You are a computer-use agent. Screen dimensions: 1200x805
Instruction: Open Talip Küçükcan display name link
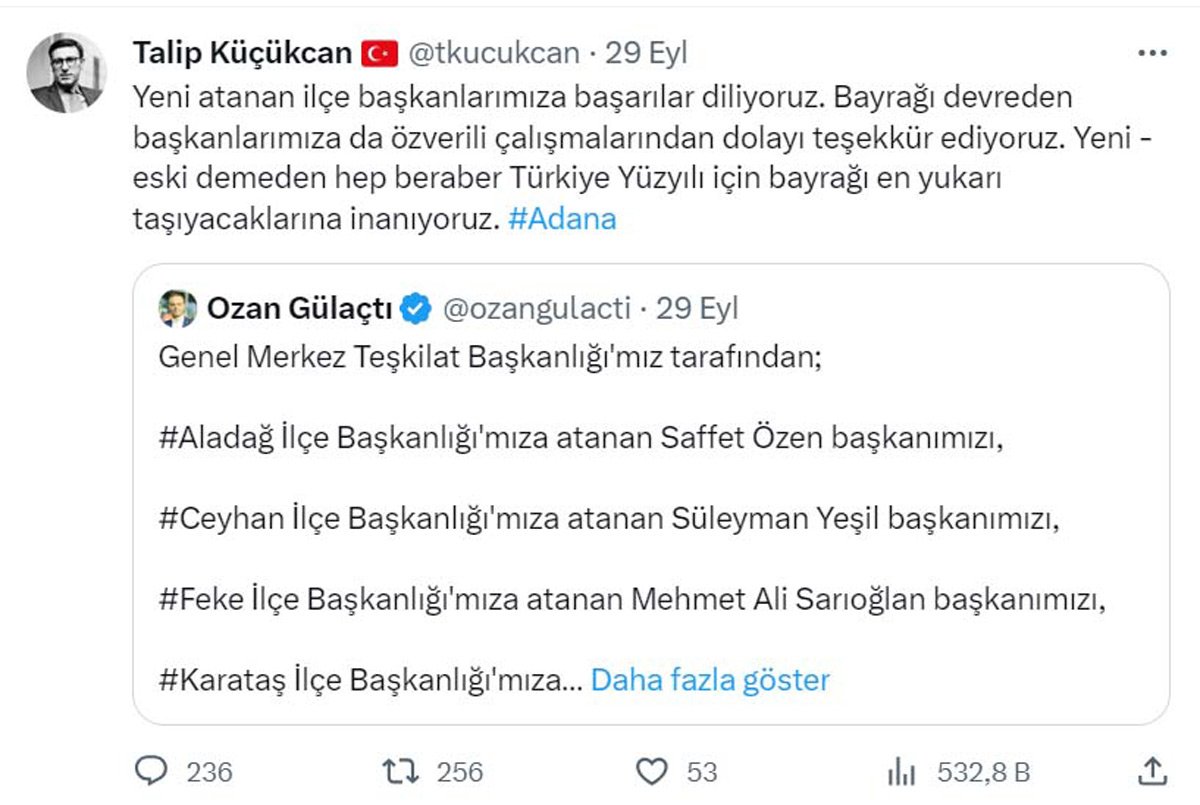coord(242,53)
